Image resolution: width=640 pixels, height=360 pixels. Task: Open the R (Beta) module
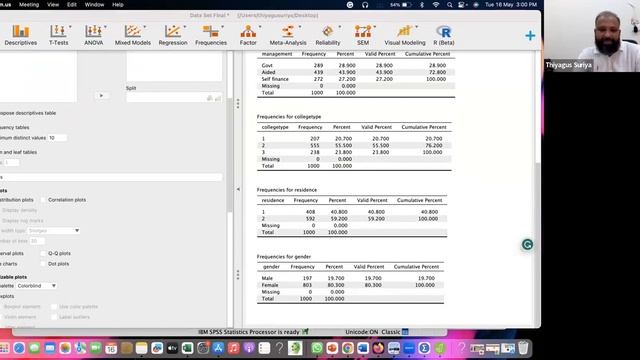pyautogui.click(x=444, y=35)
